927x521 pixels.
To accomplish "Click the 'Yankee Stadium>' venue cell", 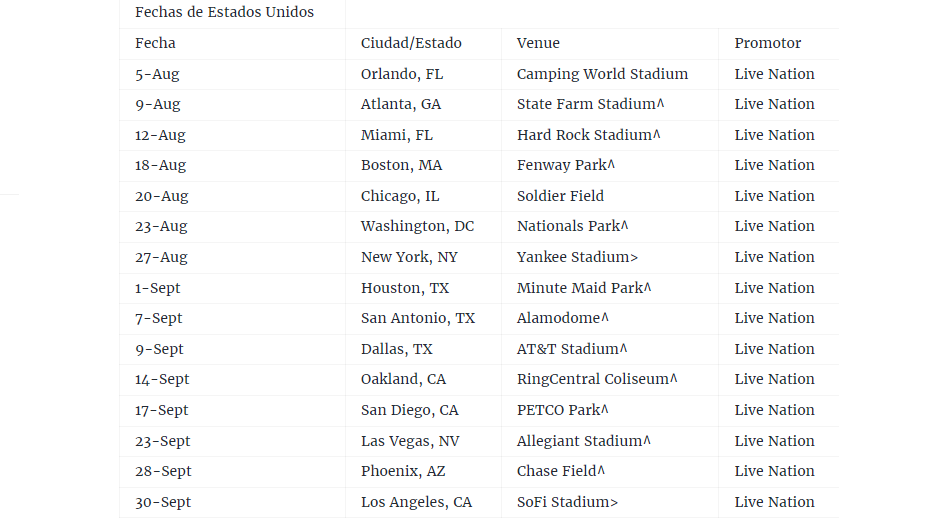I will (577, 257).
